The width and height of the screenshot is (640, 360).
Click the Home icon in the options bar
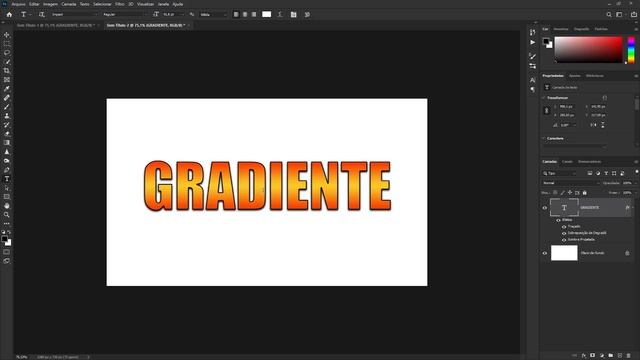click(9, 14)
